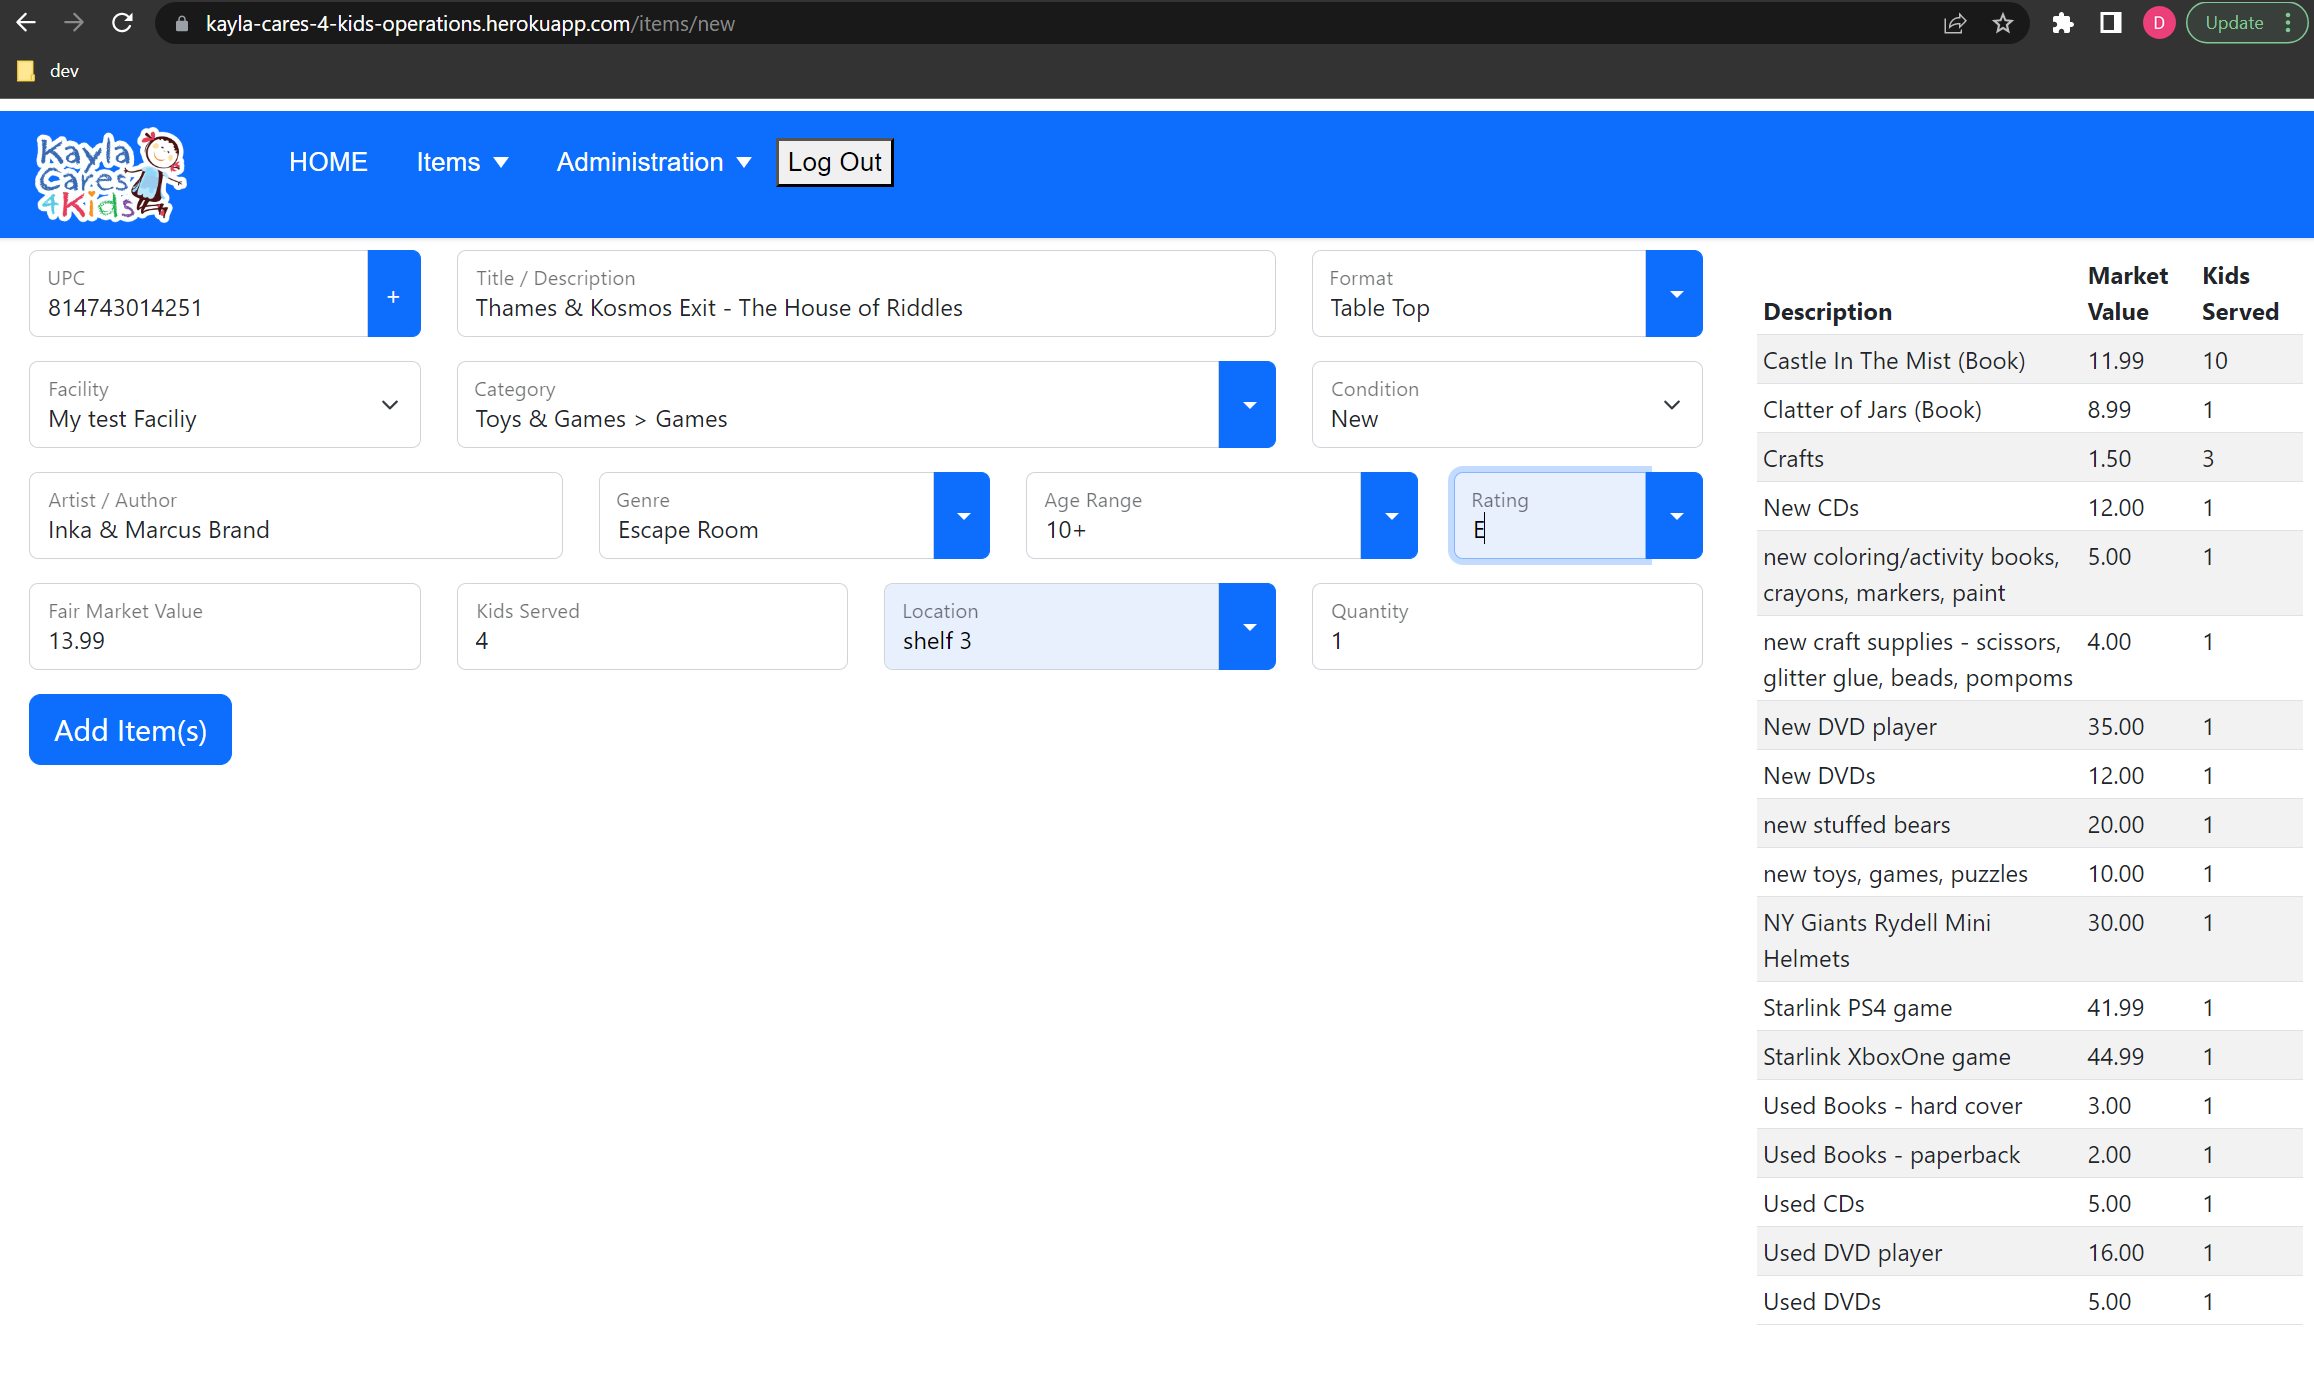This screenshot has height=1381, width=2314.
Task: Select the Starlink XboxOne game row
Action: click(2029, 1056)
